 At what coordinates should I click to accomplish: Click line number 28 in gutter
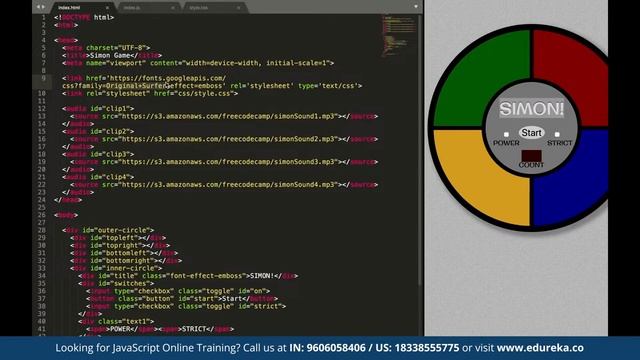(42, 230)
